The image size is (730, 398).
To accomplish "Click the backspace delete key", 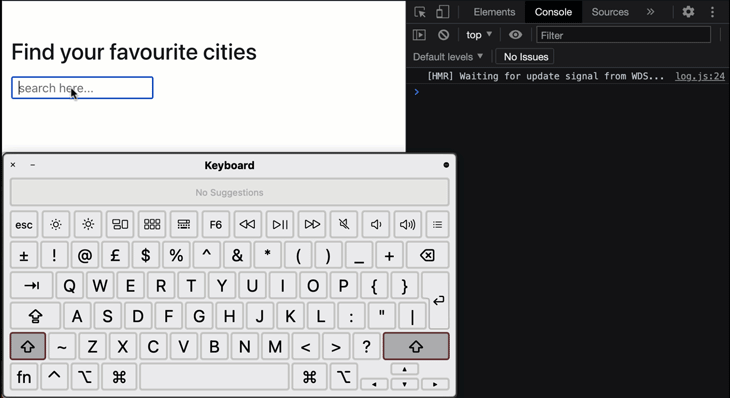I will click(x=427, y=255).
